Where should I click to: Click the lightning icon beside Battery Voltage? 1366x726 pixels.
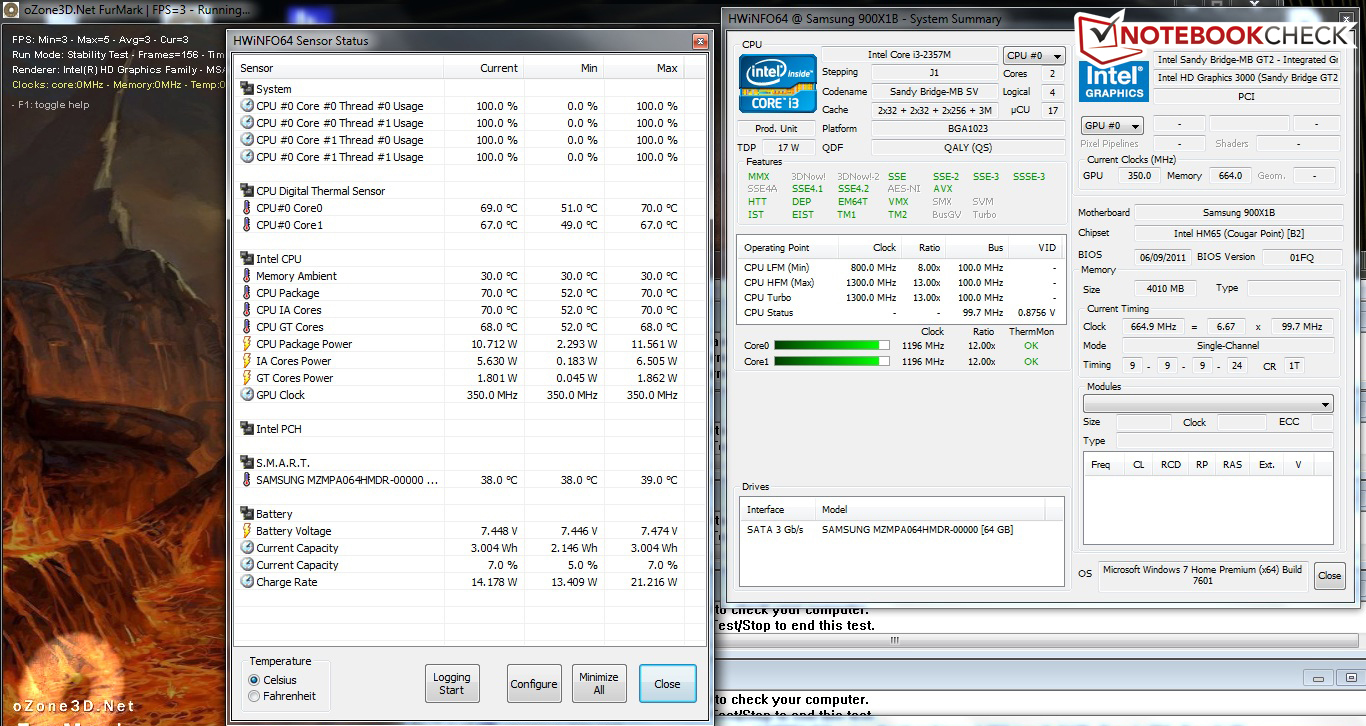coord(247,531)
